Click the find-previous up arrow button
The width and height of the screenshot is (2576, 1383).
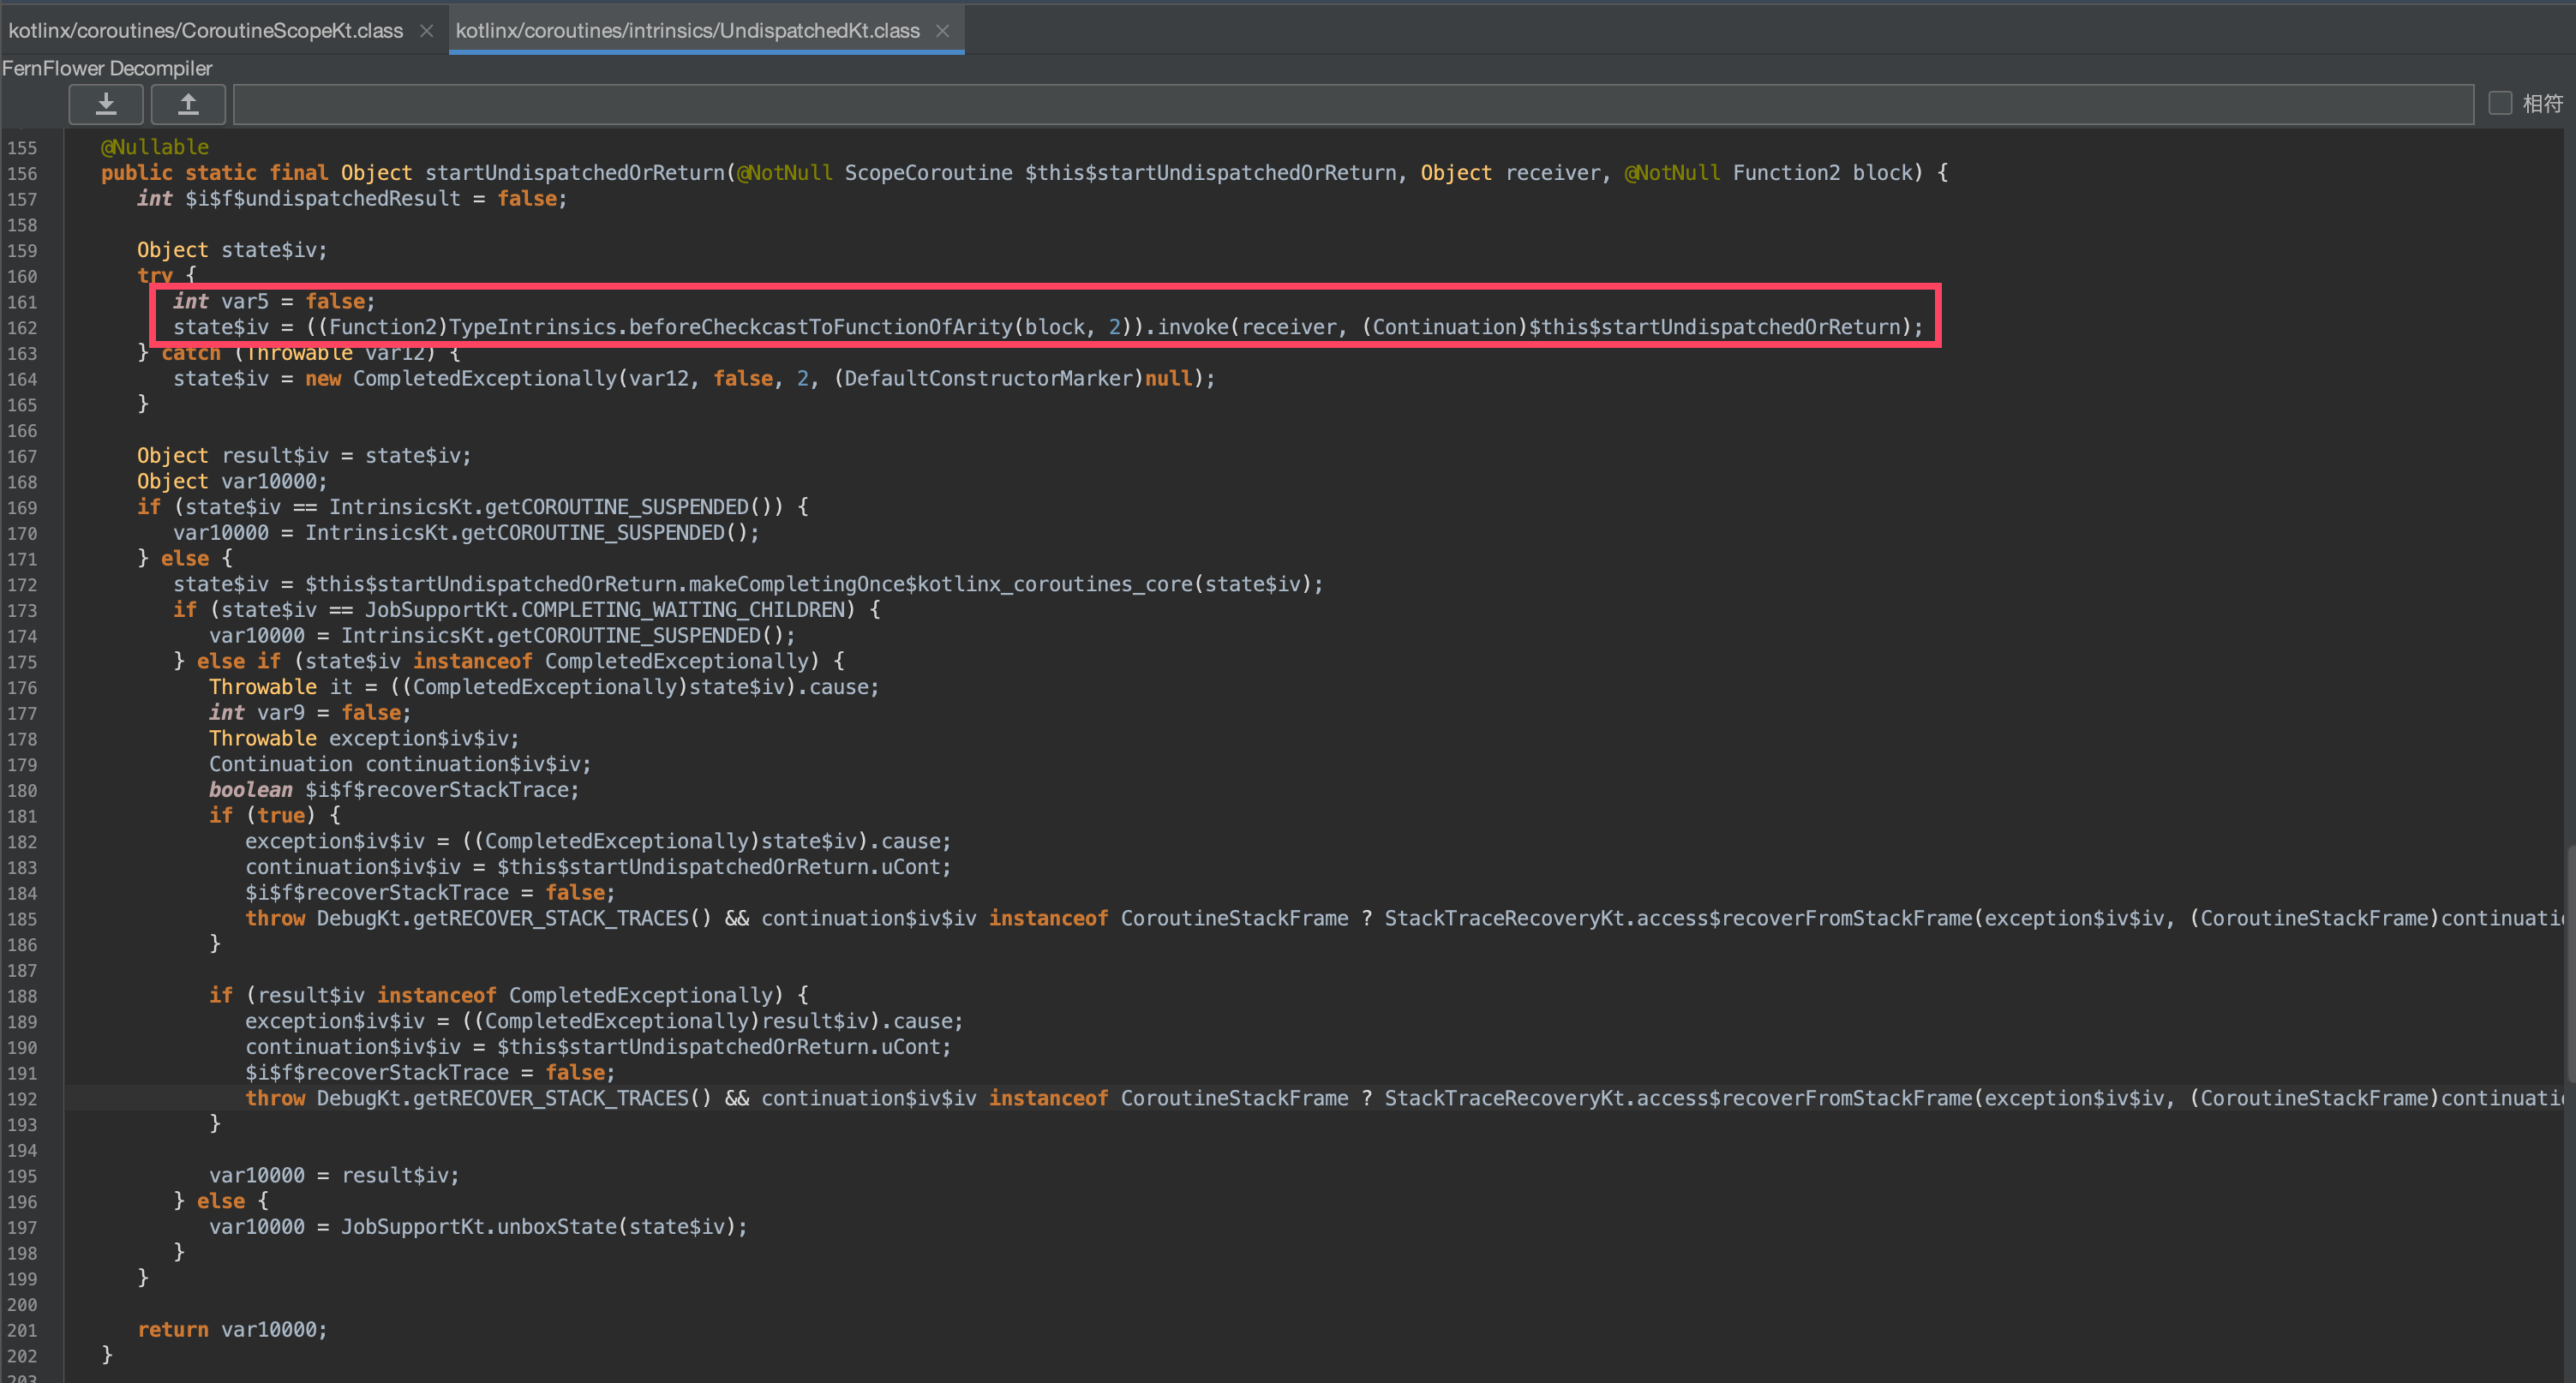pyautogui.click(x=188, y=104)
